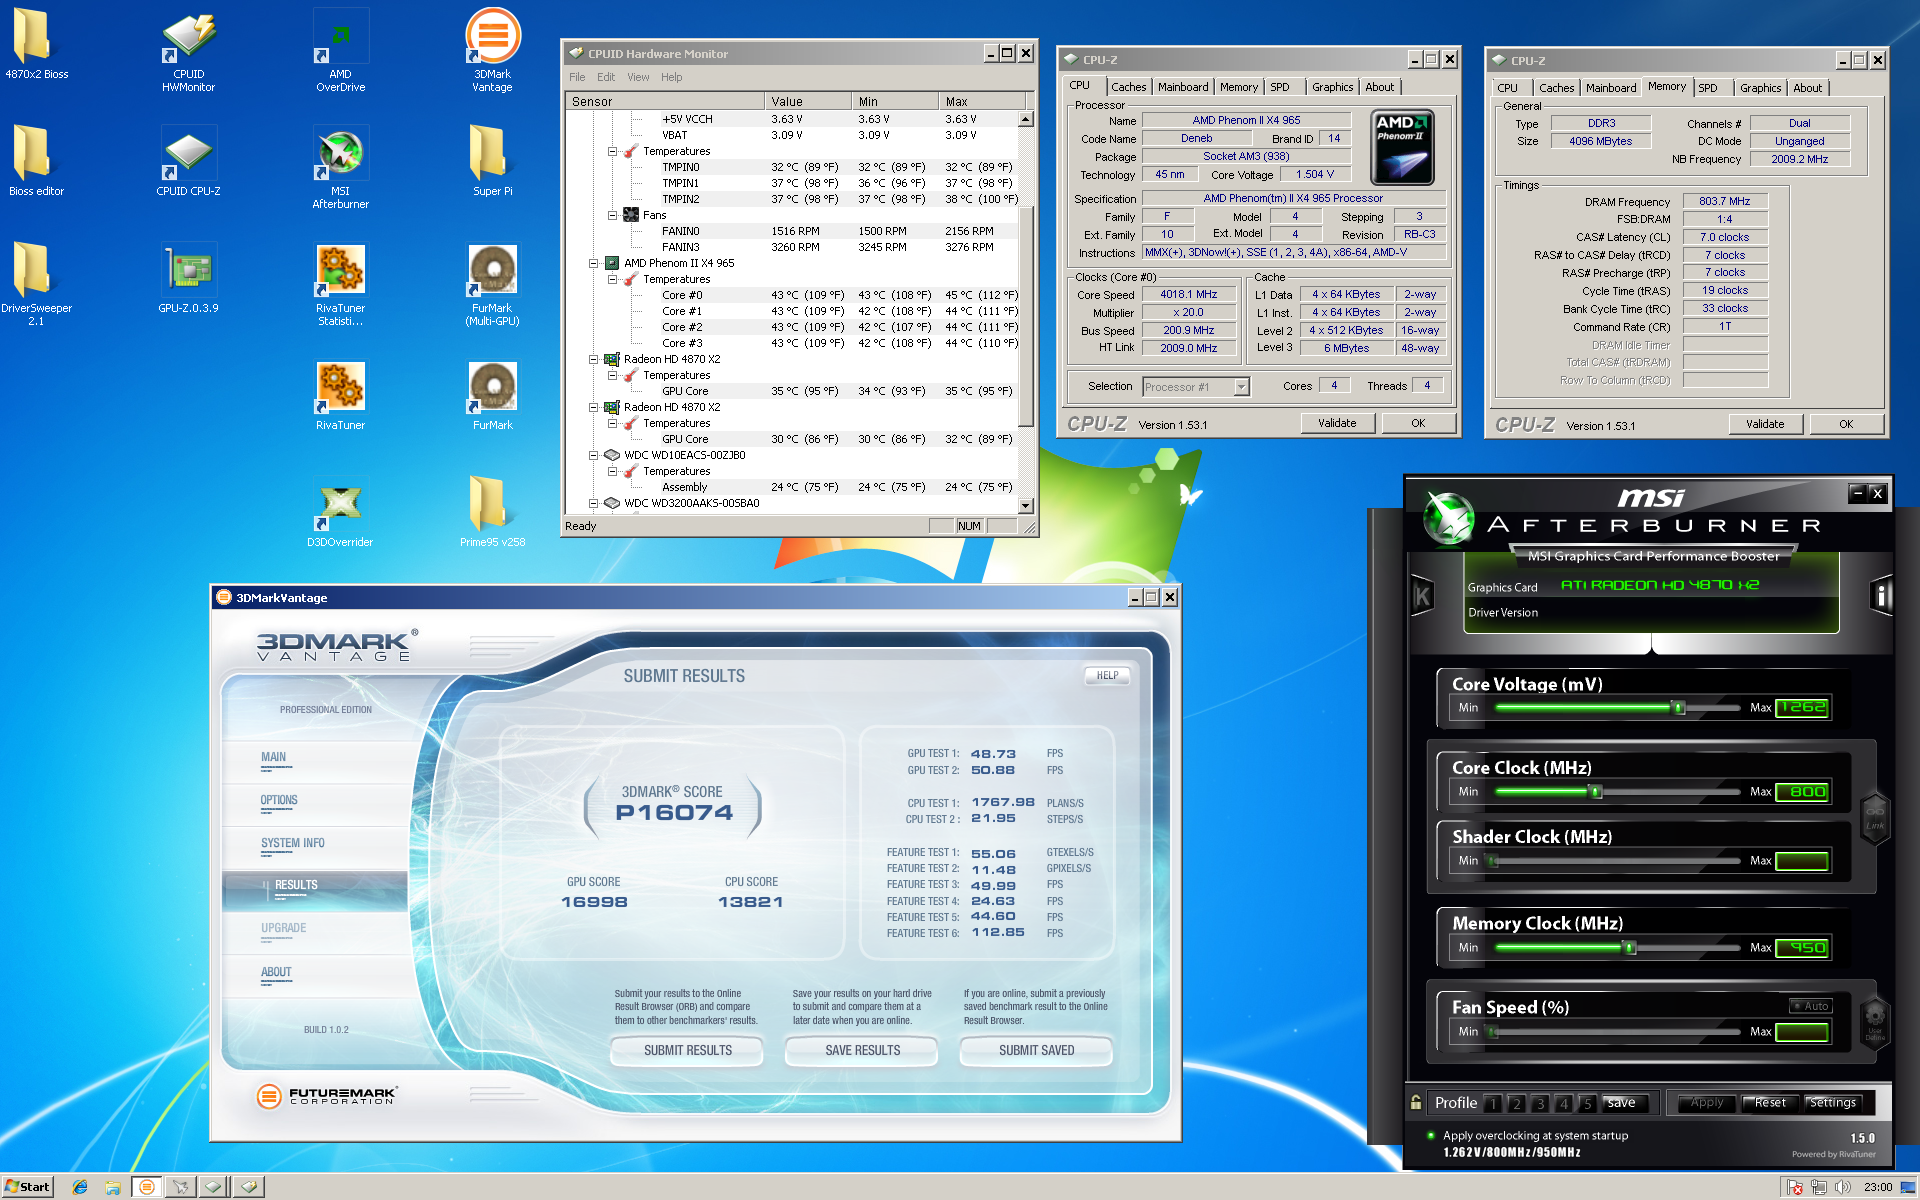Toggle Auto fan speed in Afterburner
1920x1200 pixels.
pyautogui.click(x=1811, y=1006)
